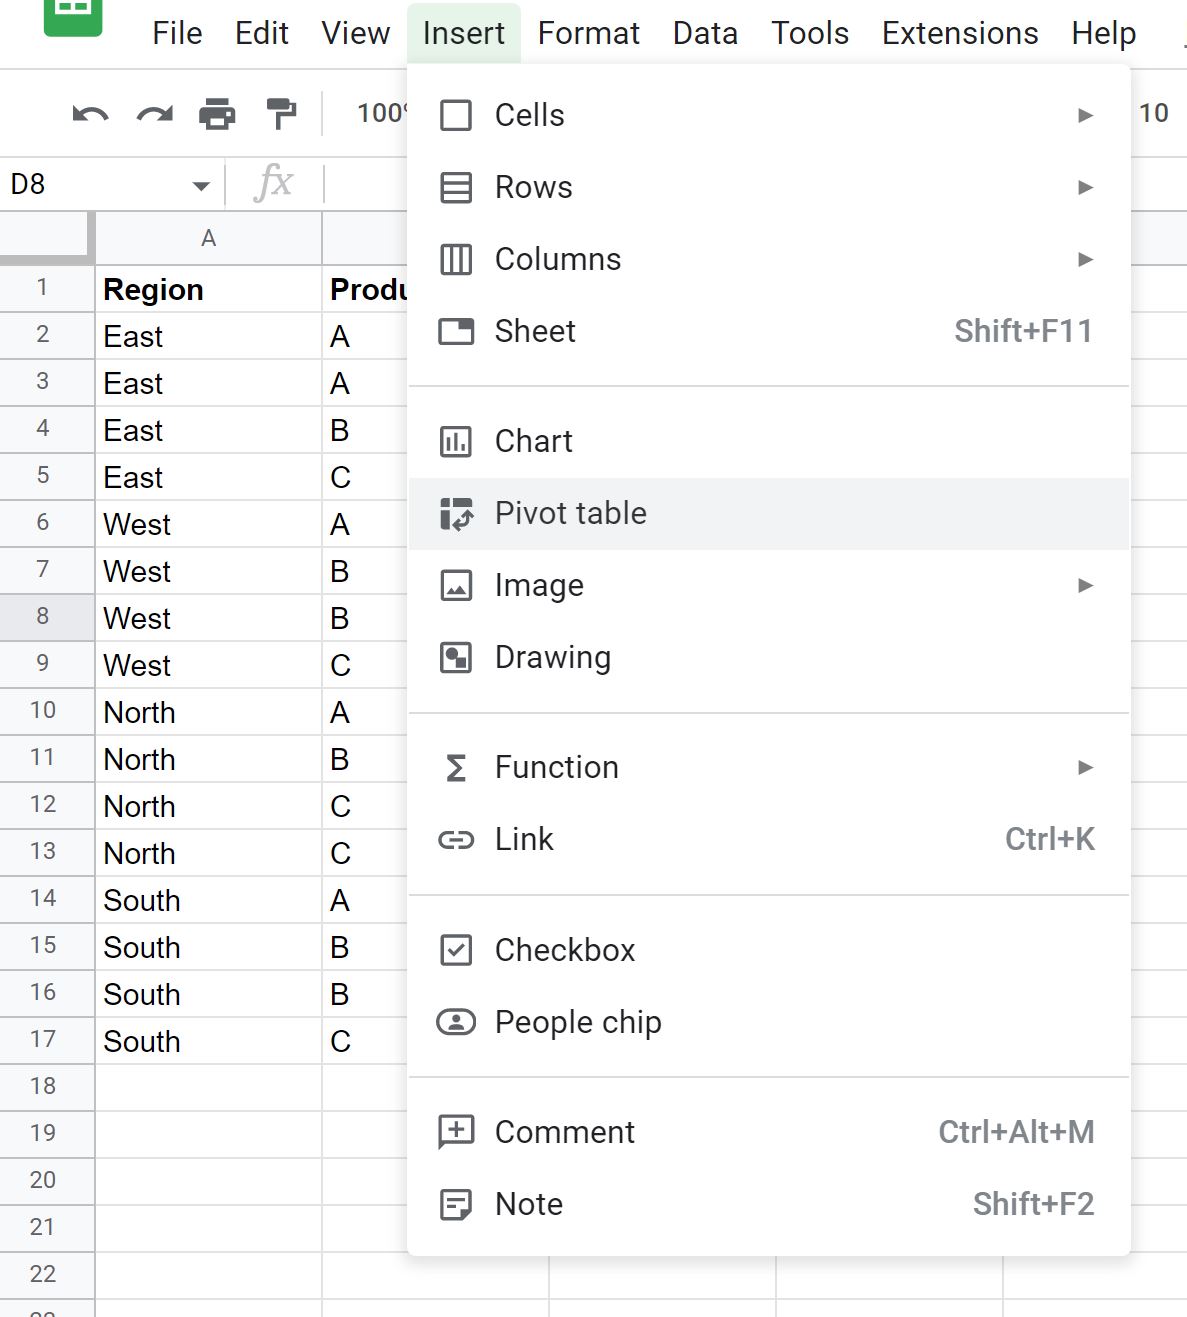The width and height of the screenshot is (1187, 1317).
Task: Open the Data menu
Action: (x=705, y=33)
